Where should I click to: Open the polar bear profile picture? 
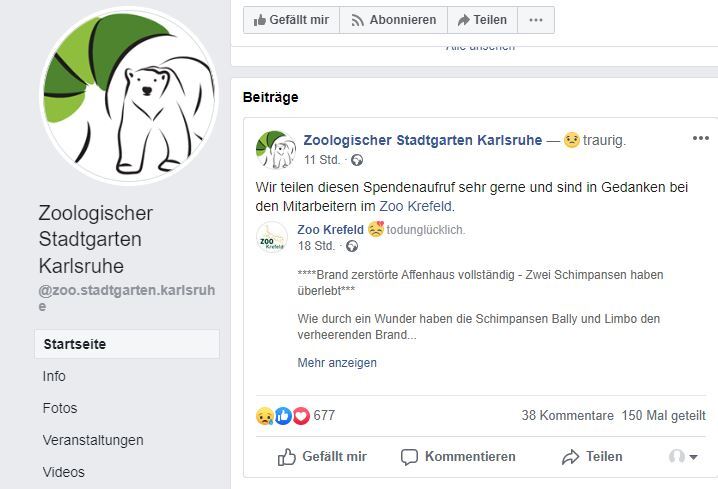click(x=130, y=97)
